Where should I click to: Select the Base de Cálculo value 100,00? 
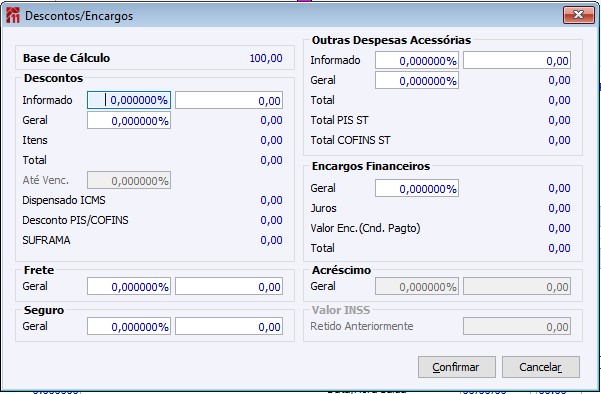(x=266, y=58)
